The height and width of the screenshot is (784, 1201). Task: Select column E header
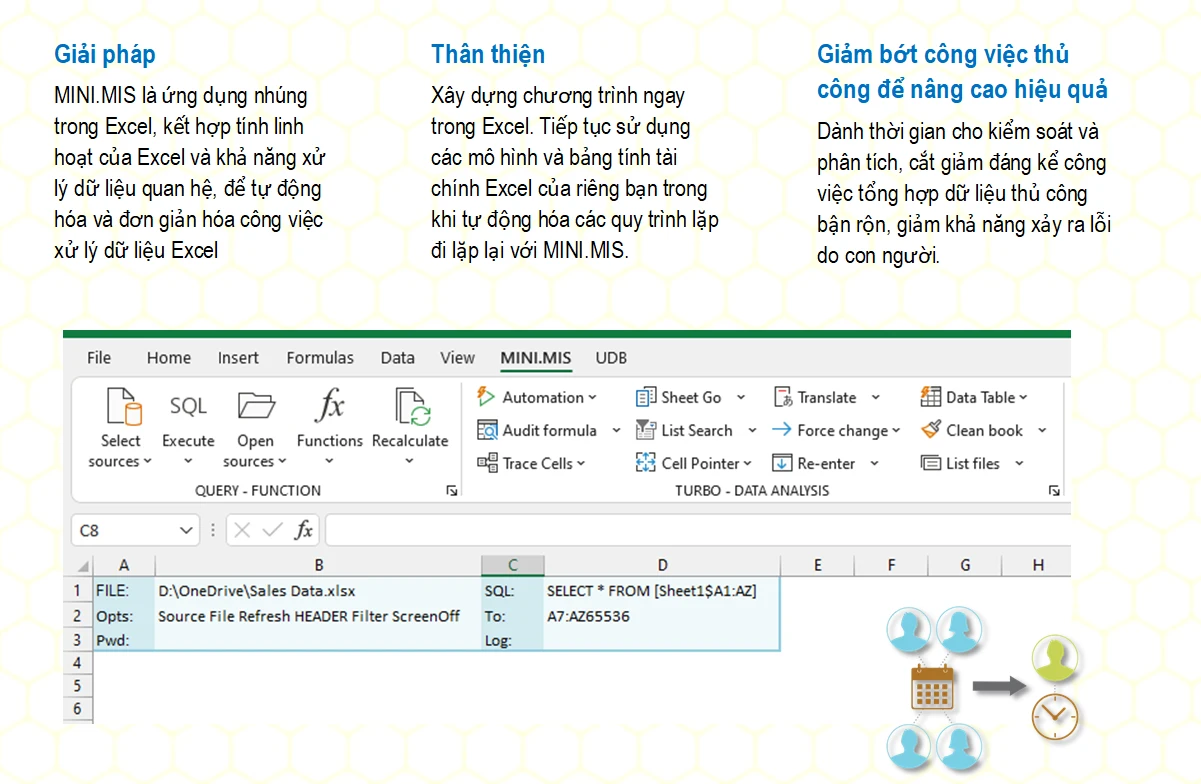[x=817, y=566]
